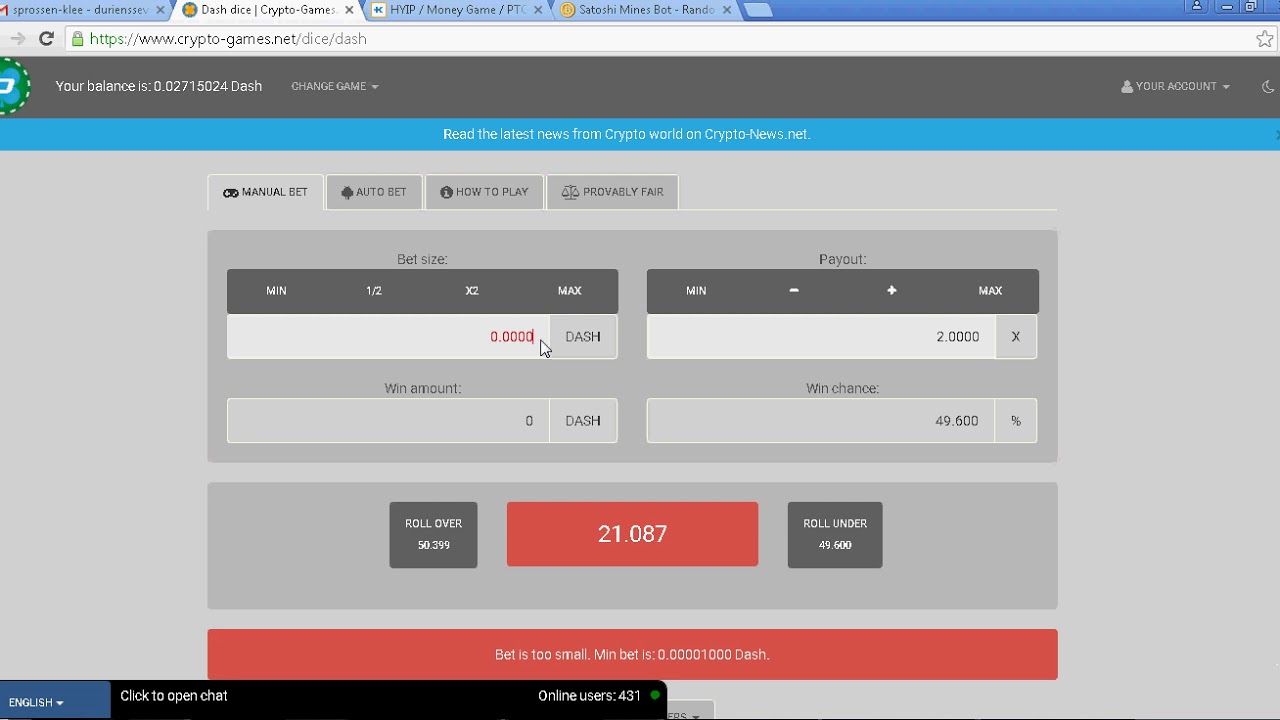
Task: Click the balance text 0.02715024 Dash
Action: (159, 86)
